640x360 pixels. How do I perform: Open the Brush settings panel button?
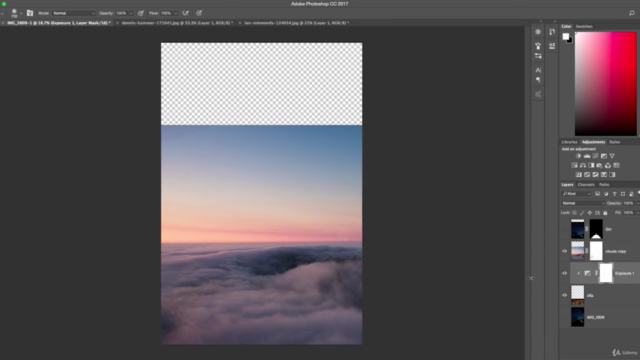[x=30, y=13]
